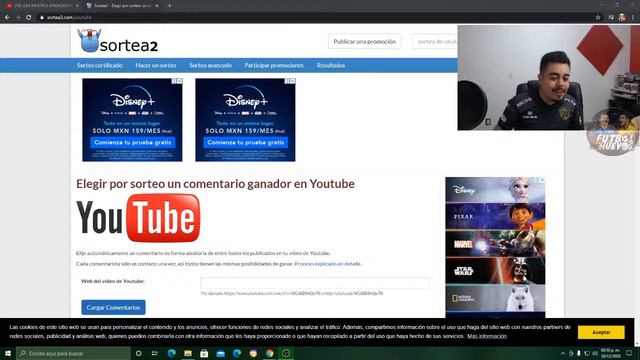This screenshot has width=640, height=360.
Task: Open File Explorer from the taskbar
Action: pyautogui.click(x=188, y=353)
